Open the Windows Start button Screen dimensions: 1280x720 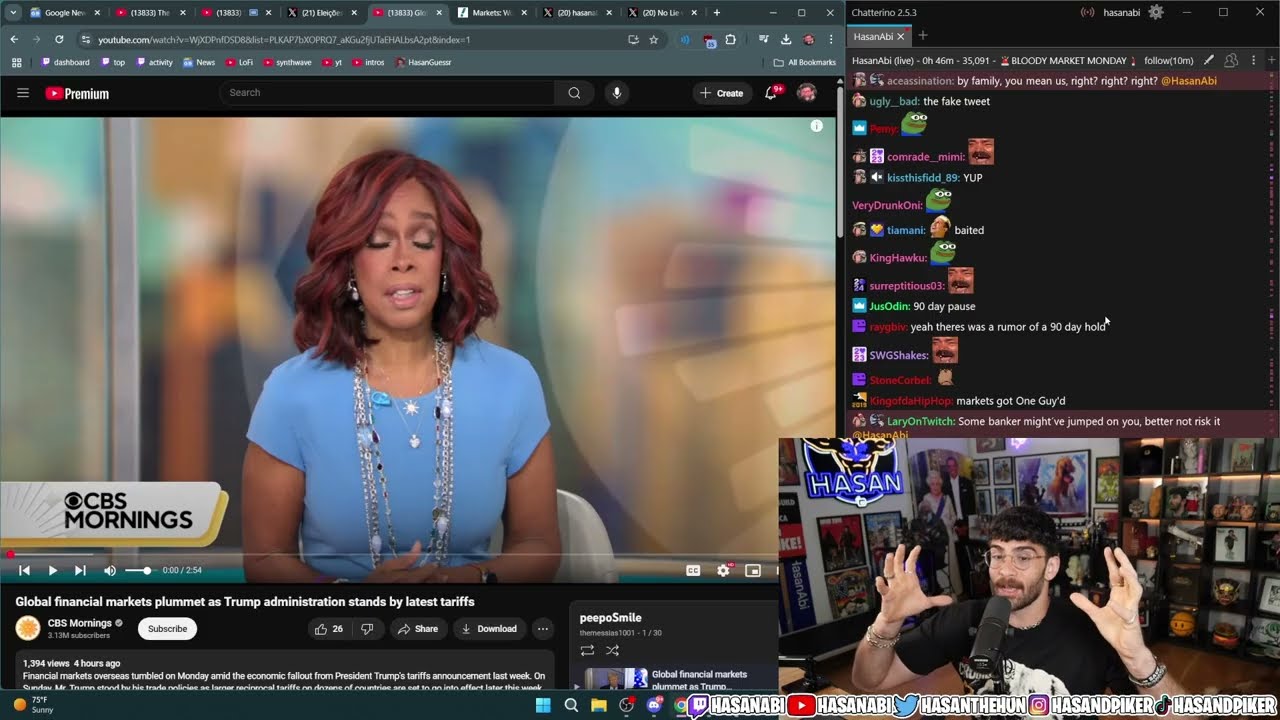[543, 705]
